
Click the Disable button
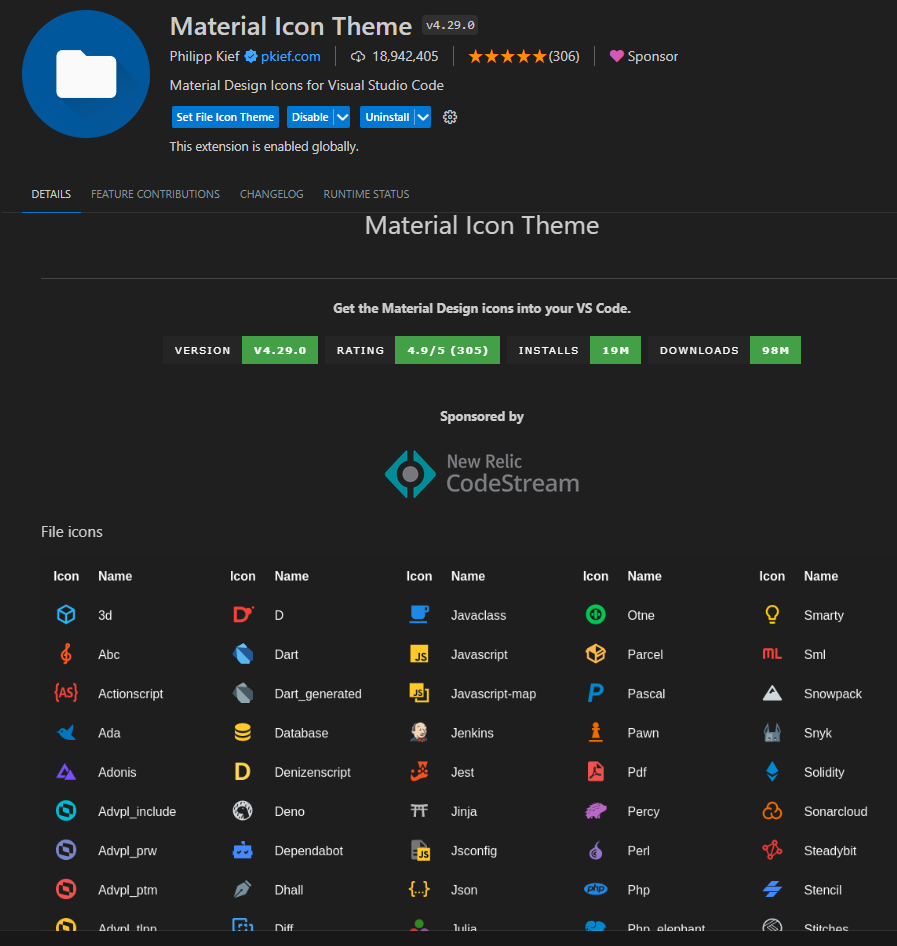(310, 117)
